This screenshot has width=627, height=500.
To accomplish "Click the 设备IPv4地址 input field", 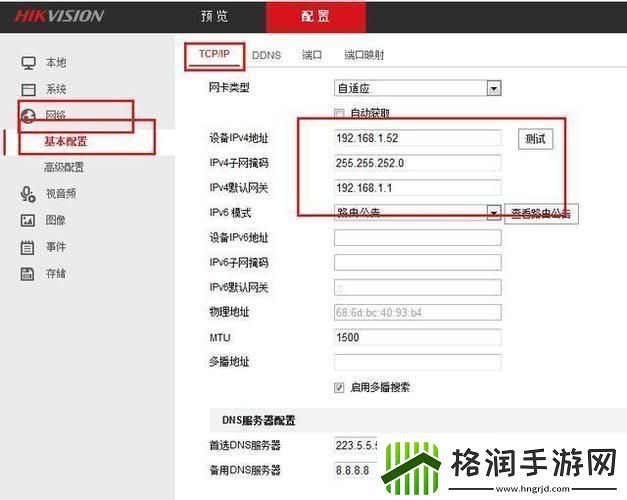I will [416, 138].
